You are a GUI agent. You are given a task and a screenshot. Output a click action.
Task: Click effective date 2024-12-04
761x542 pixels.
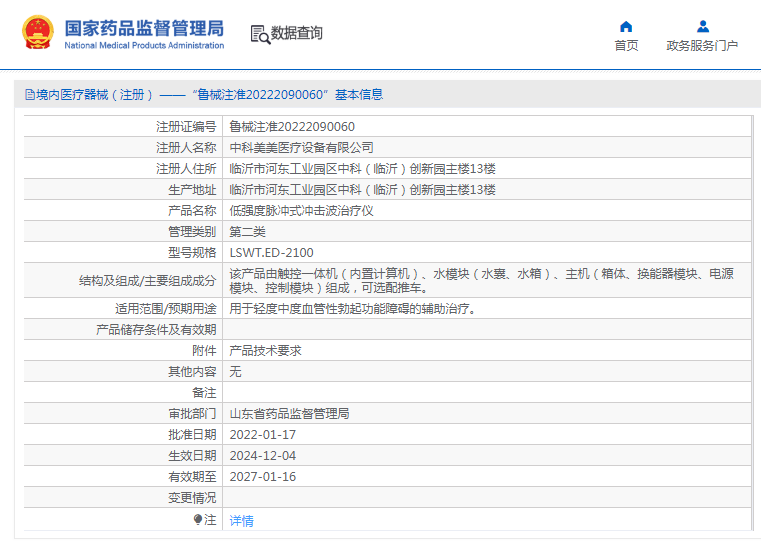click(x=263, y=456)
